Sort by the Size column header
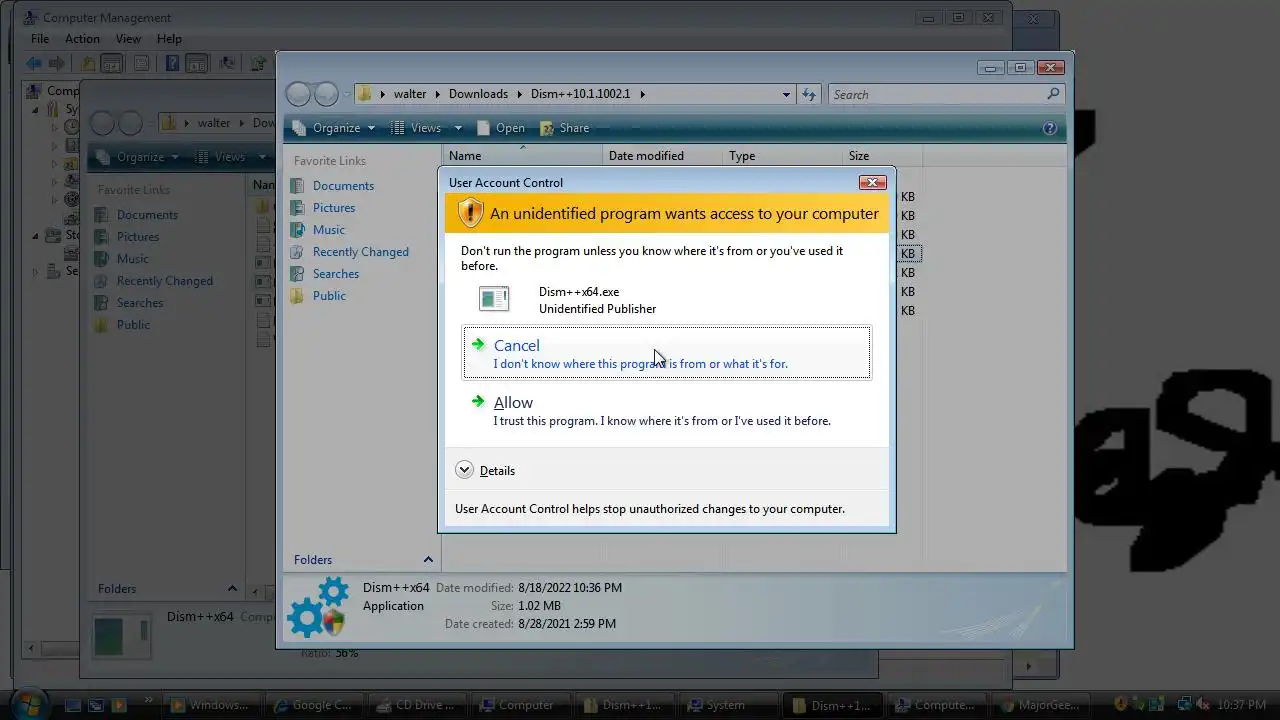The image size is (1280, 720). (x=882, y=156)
